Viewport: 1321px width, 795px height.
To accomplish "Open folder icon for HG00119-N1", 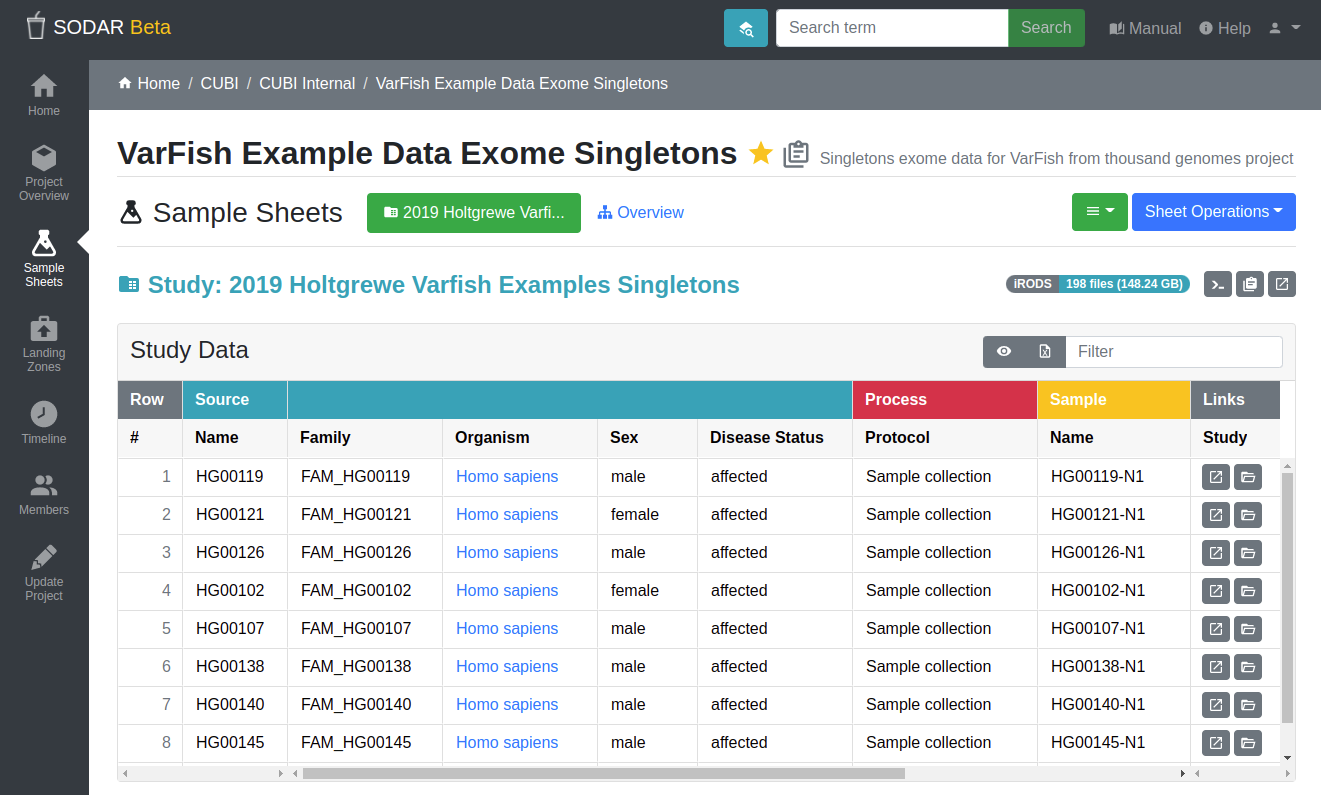I will 1248,477.
